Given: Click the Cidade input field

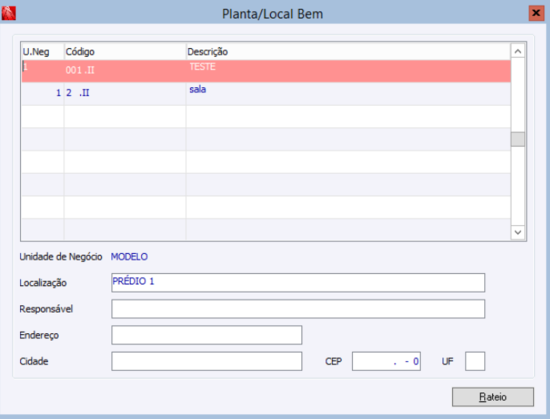Looking at the screenshot, I should click(x=207, y=361).
